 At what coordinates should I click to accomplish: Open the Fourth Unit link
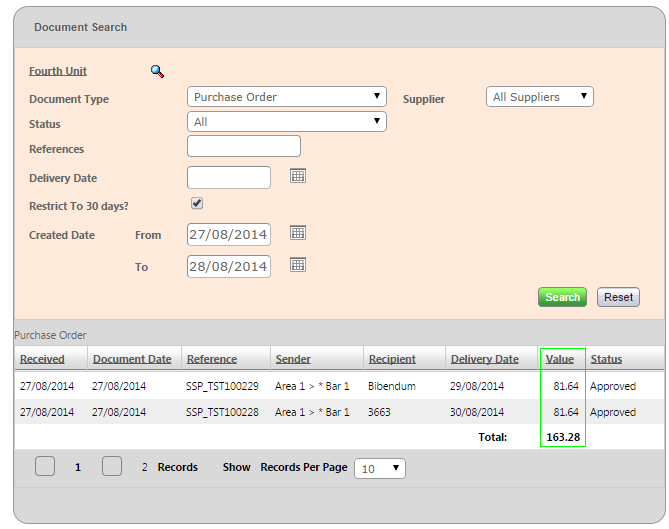58,71
